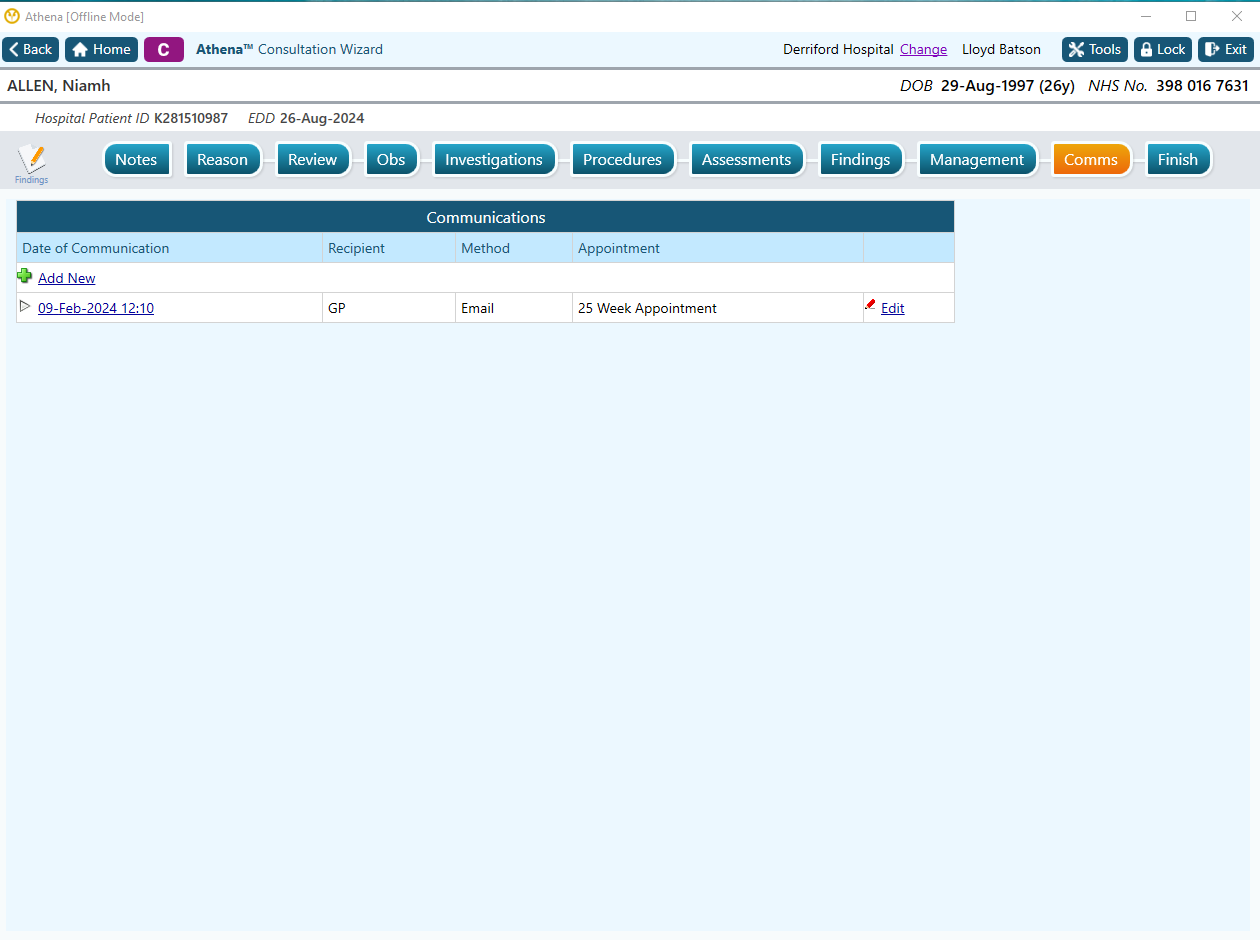Close the Athena window
This screenshot has width=1260, height=940.
coord(1237,16)
